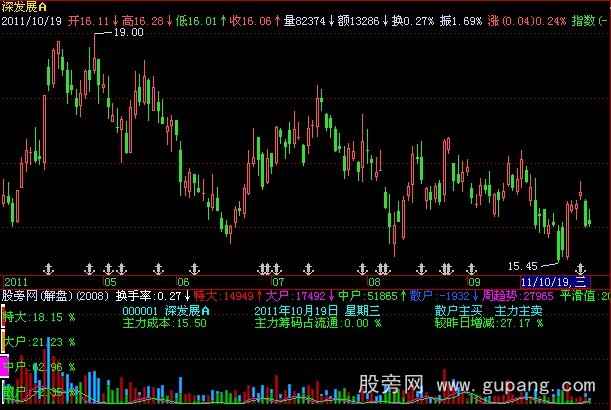Screen dimensions: 611x410
Task: Click the 周趋势:27985 indicator value
Action: [x=517, y=296]
